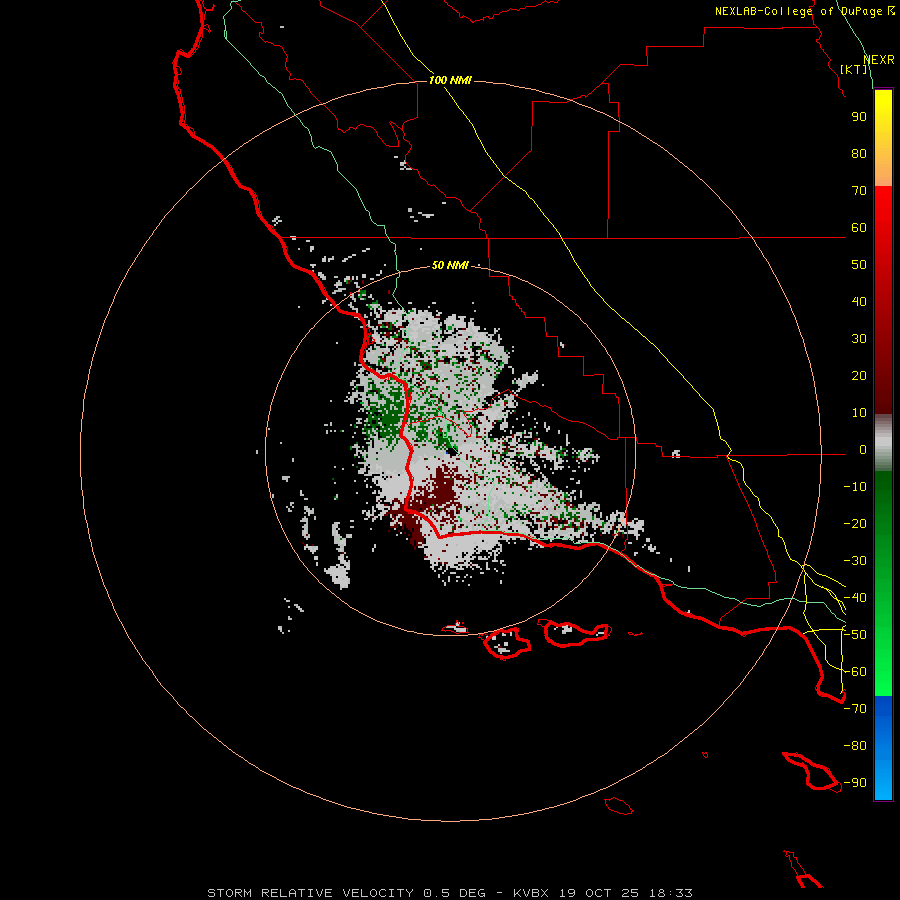900x900 pixels.
Task: Click the 50 value on the velocity scale
Action: [x=859, y=265]
